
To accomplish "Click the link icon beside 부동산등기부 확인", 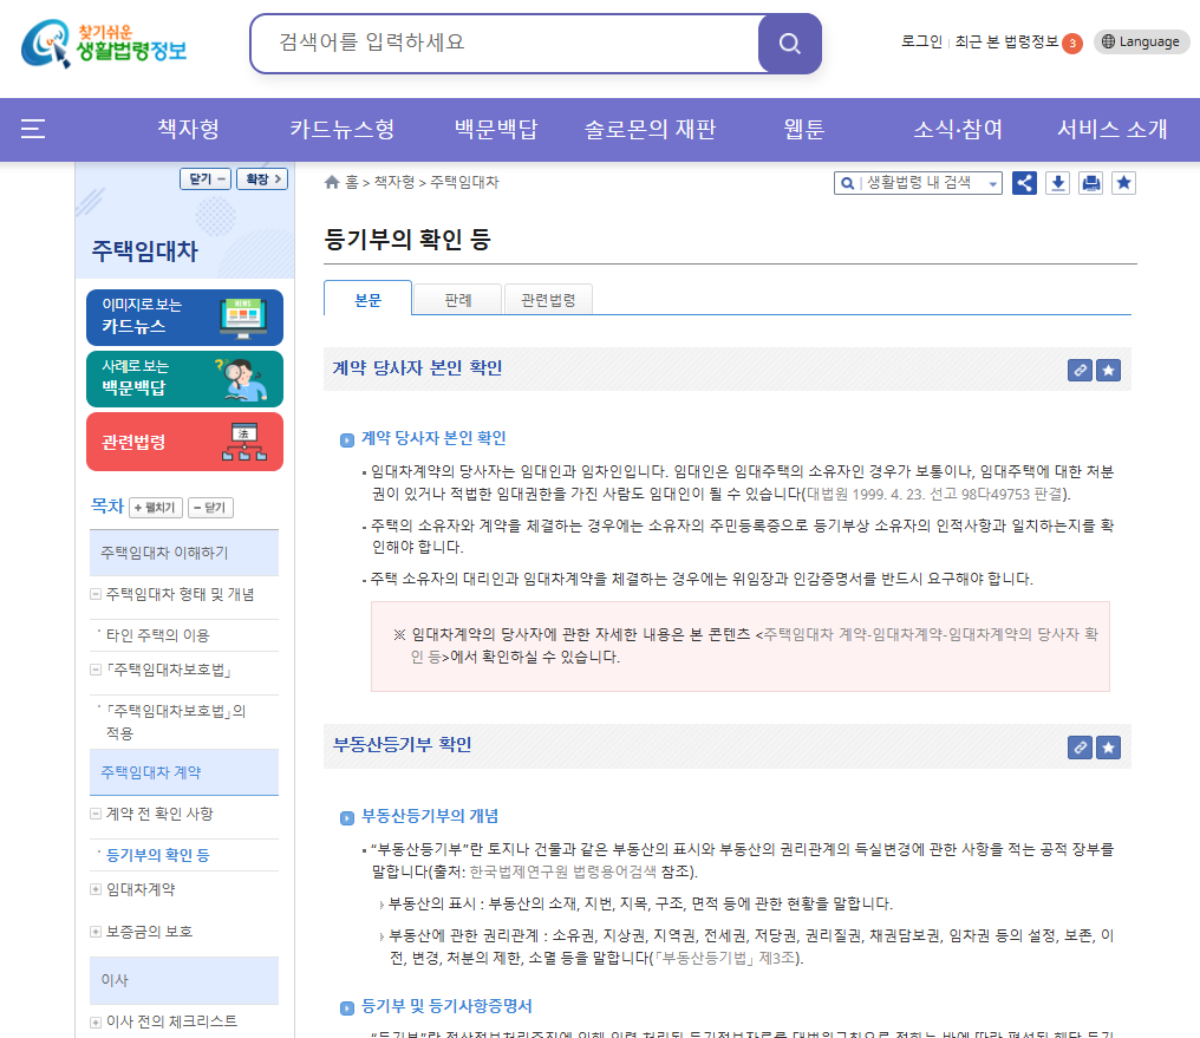I will (x=1080, y=747).
